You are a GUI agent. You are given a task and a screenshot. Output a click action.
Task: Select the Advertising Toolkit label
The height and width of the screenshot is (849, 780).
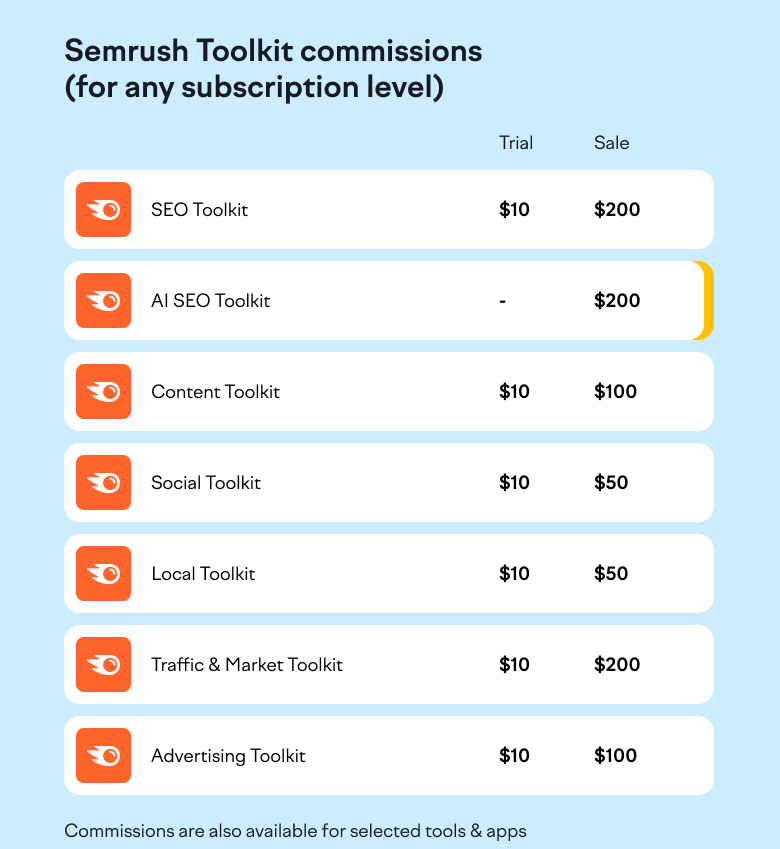pos(228,756)
